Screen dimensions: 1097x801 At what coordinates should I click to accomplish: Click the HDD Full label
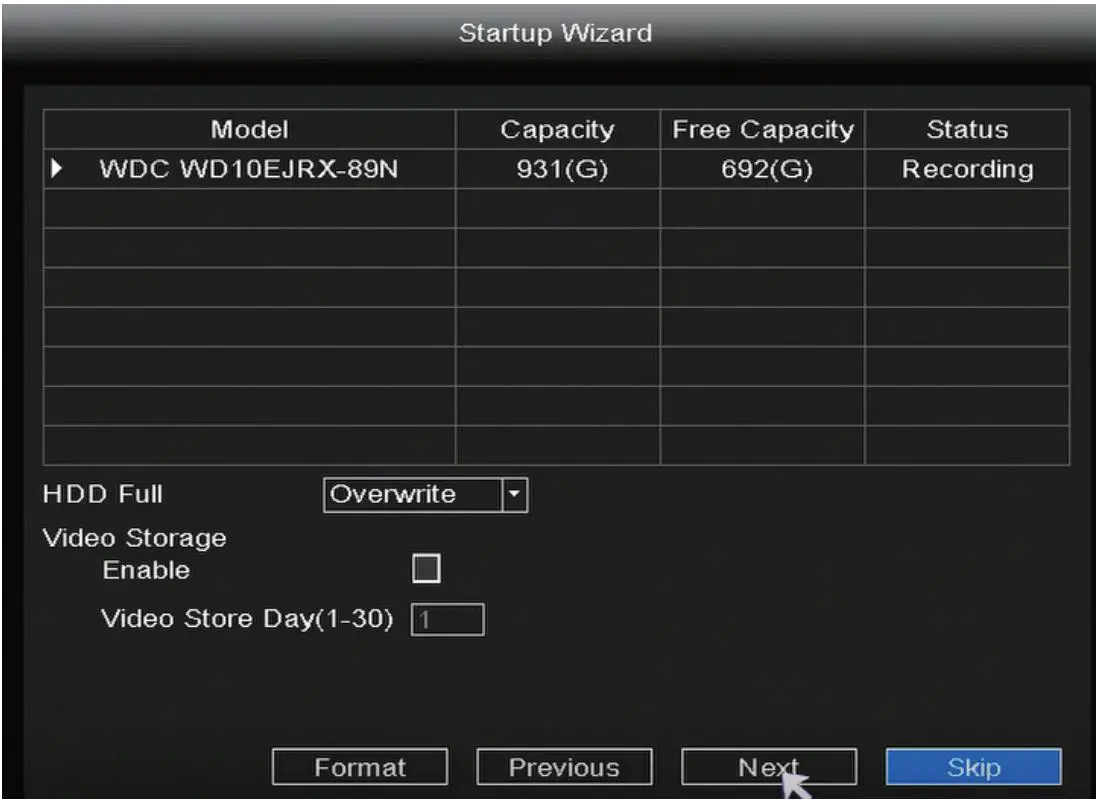point(103,495)
